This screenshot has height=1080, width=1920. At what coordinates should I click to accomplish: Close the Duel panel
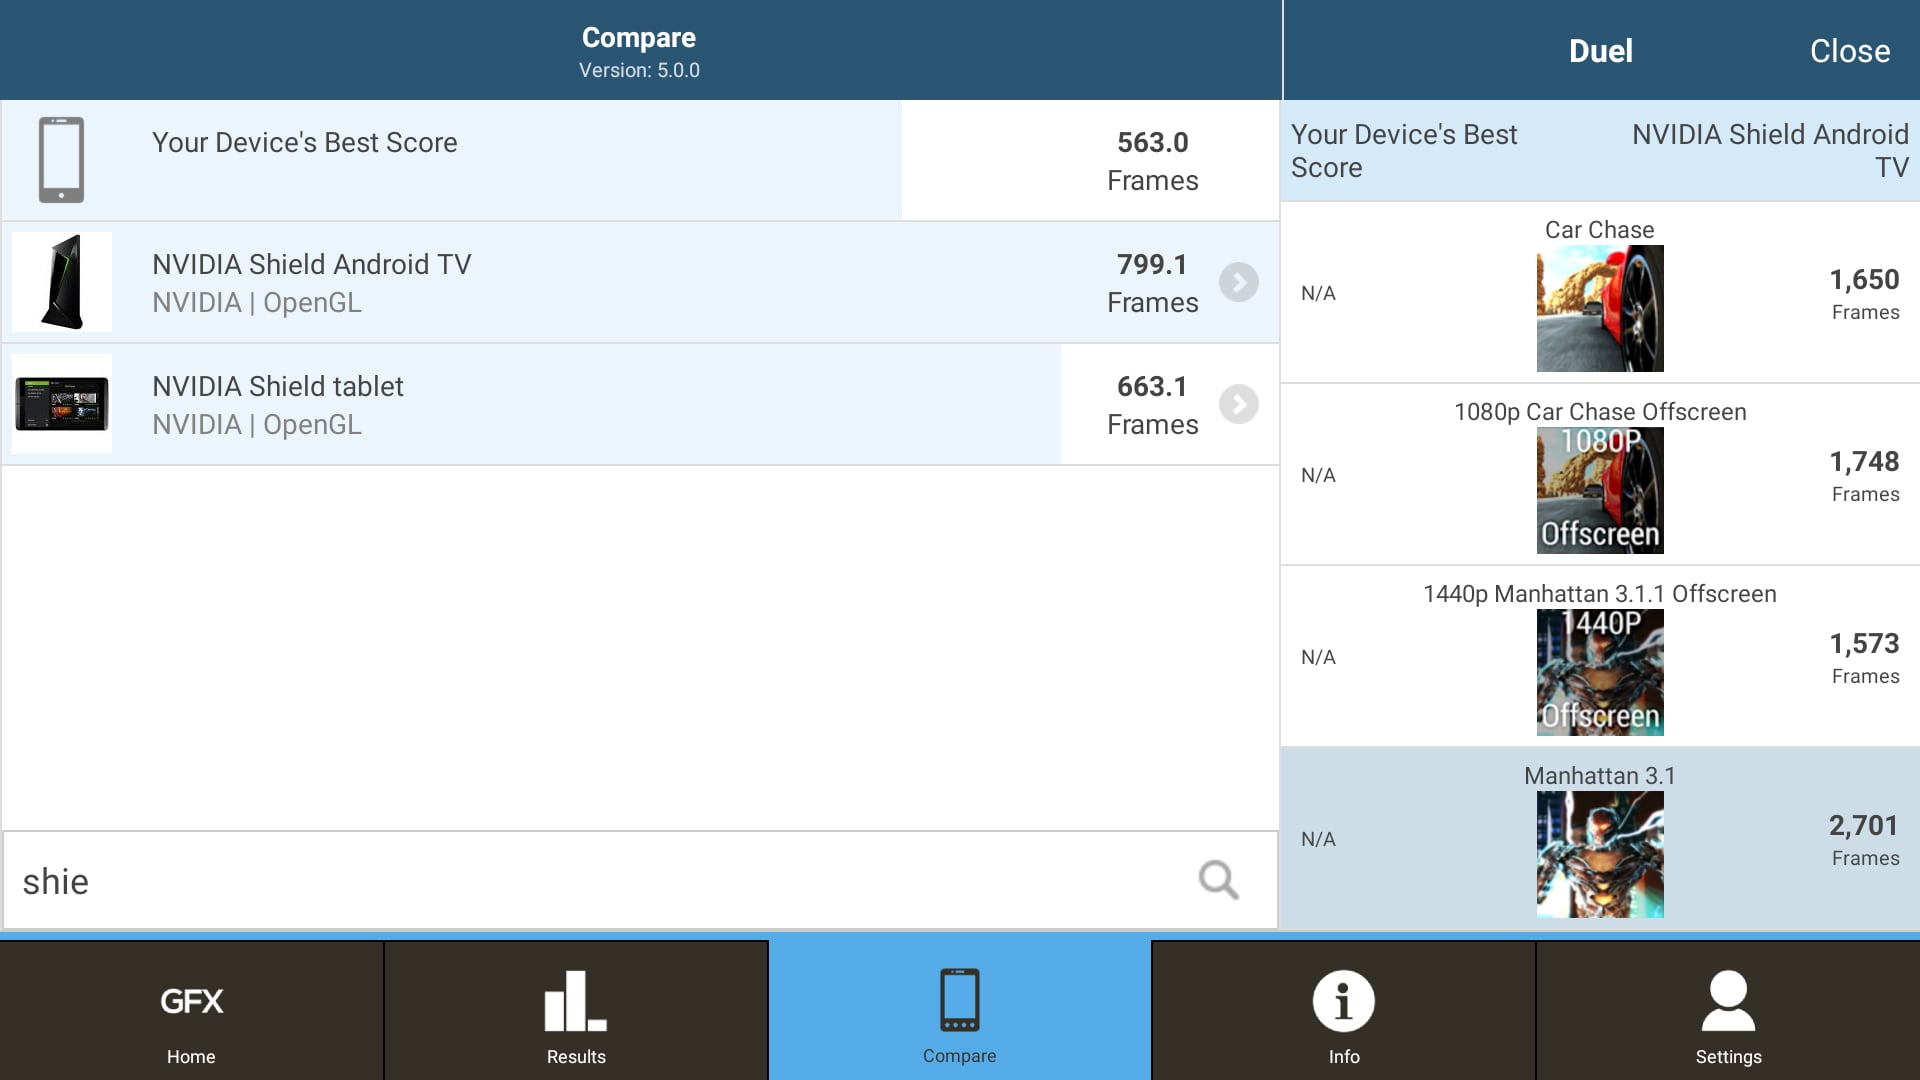point(1849,51)
